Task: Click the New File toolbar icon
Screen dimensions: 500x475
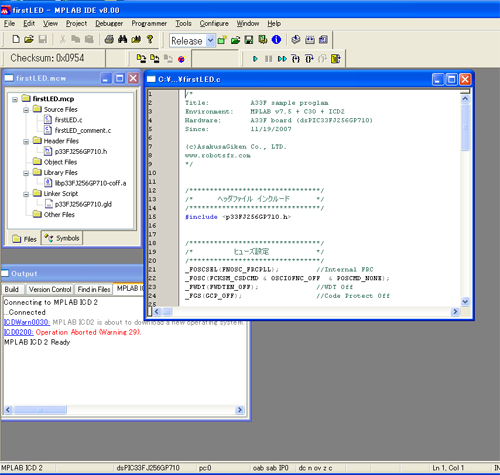Action: click(x=16, y=39)
